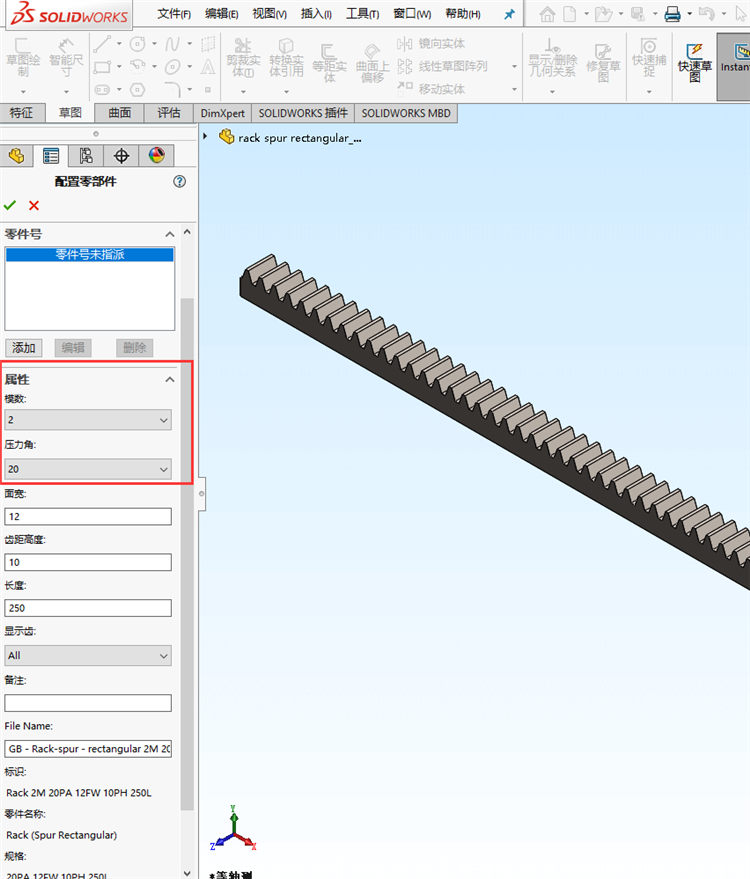Select the Circle sketch tool

(137, 43)
